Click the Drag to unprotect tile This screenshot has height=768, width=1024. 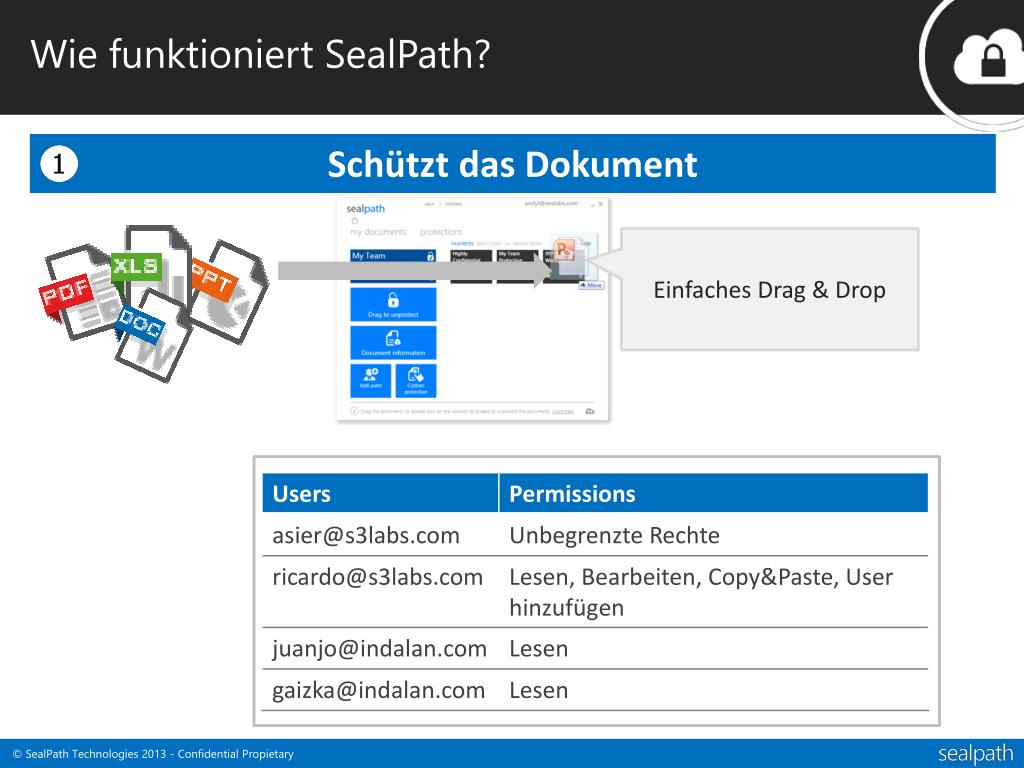393,305
